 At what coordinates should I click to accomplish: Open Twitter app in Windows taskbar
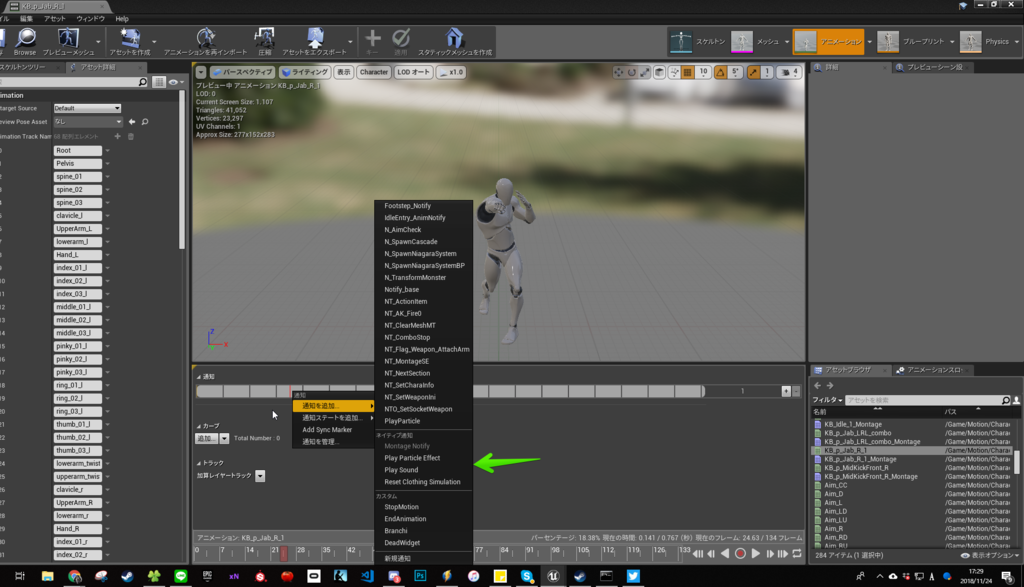[633, 576]
